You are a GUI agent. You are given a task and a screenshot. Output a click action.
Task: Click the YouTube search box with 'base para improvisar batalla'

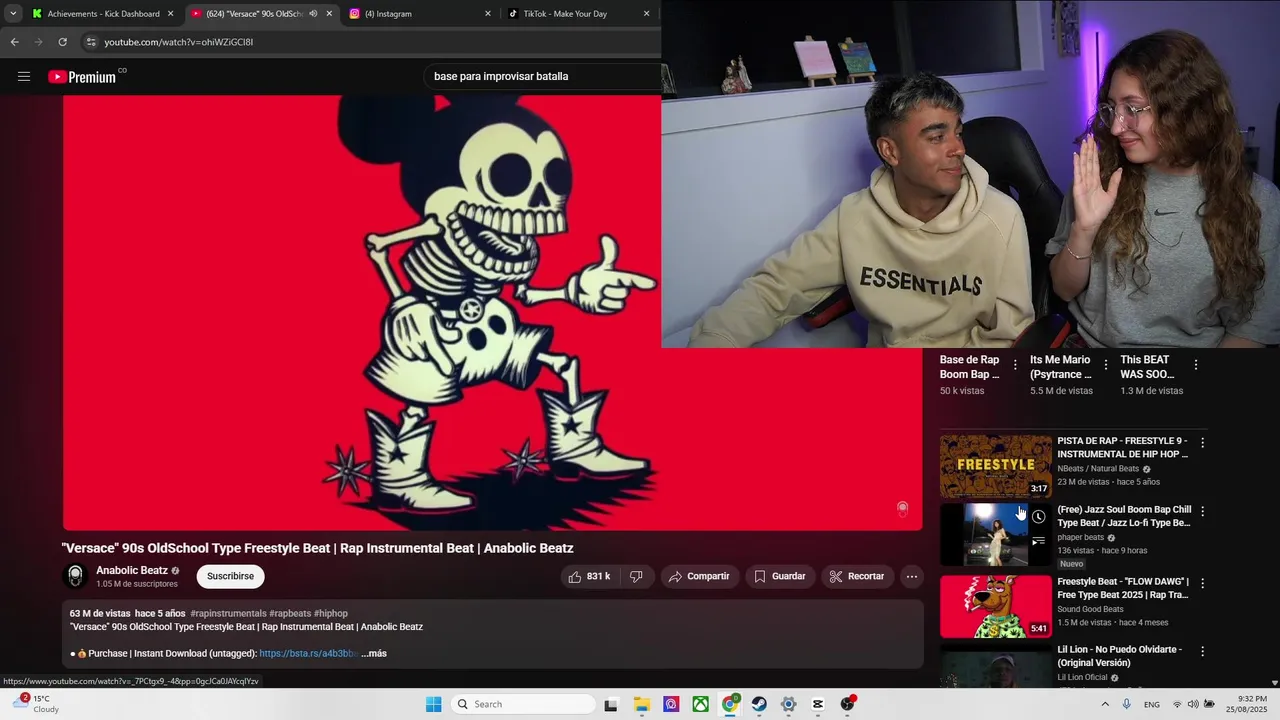click(542, 76)
